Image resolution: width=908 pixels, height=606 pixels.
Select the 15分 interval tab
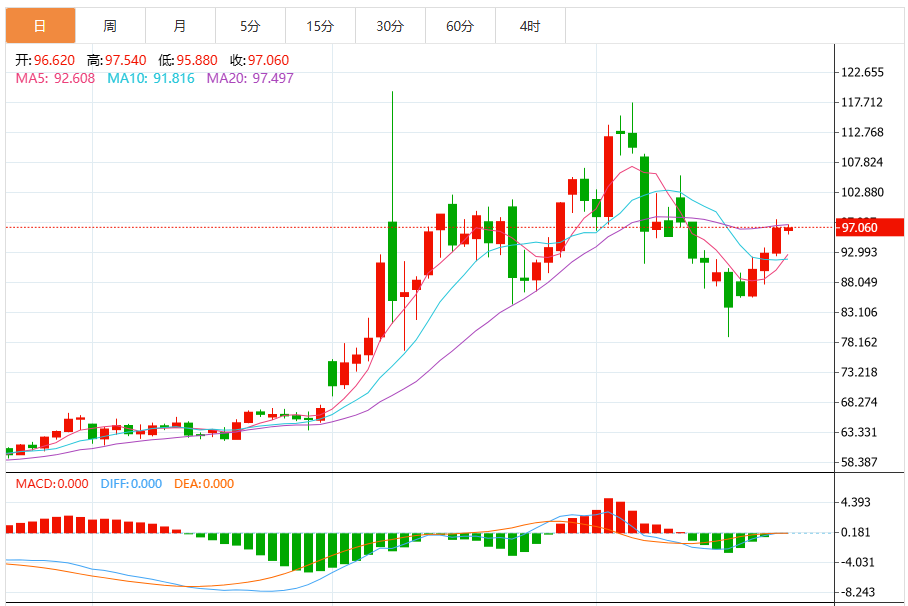click(x=320, y=26)
